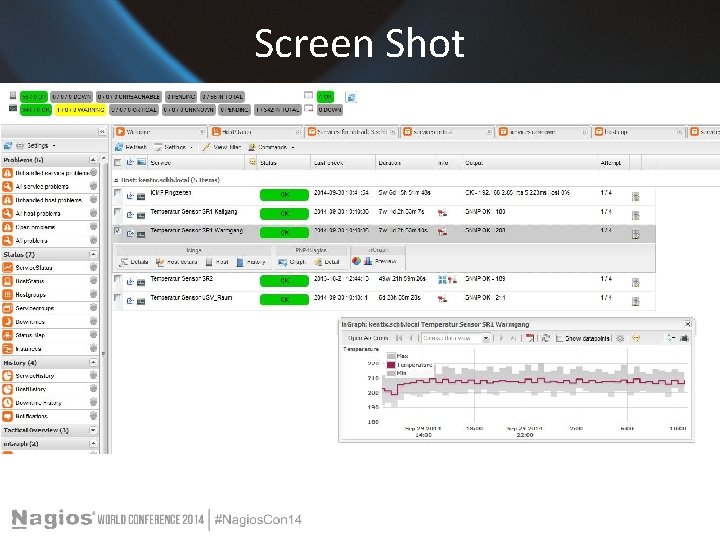Click the yellow WARNING status counter
Screen dimensions: 720x540
pyautogui.click(x=80, y=110)
